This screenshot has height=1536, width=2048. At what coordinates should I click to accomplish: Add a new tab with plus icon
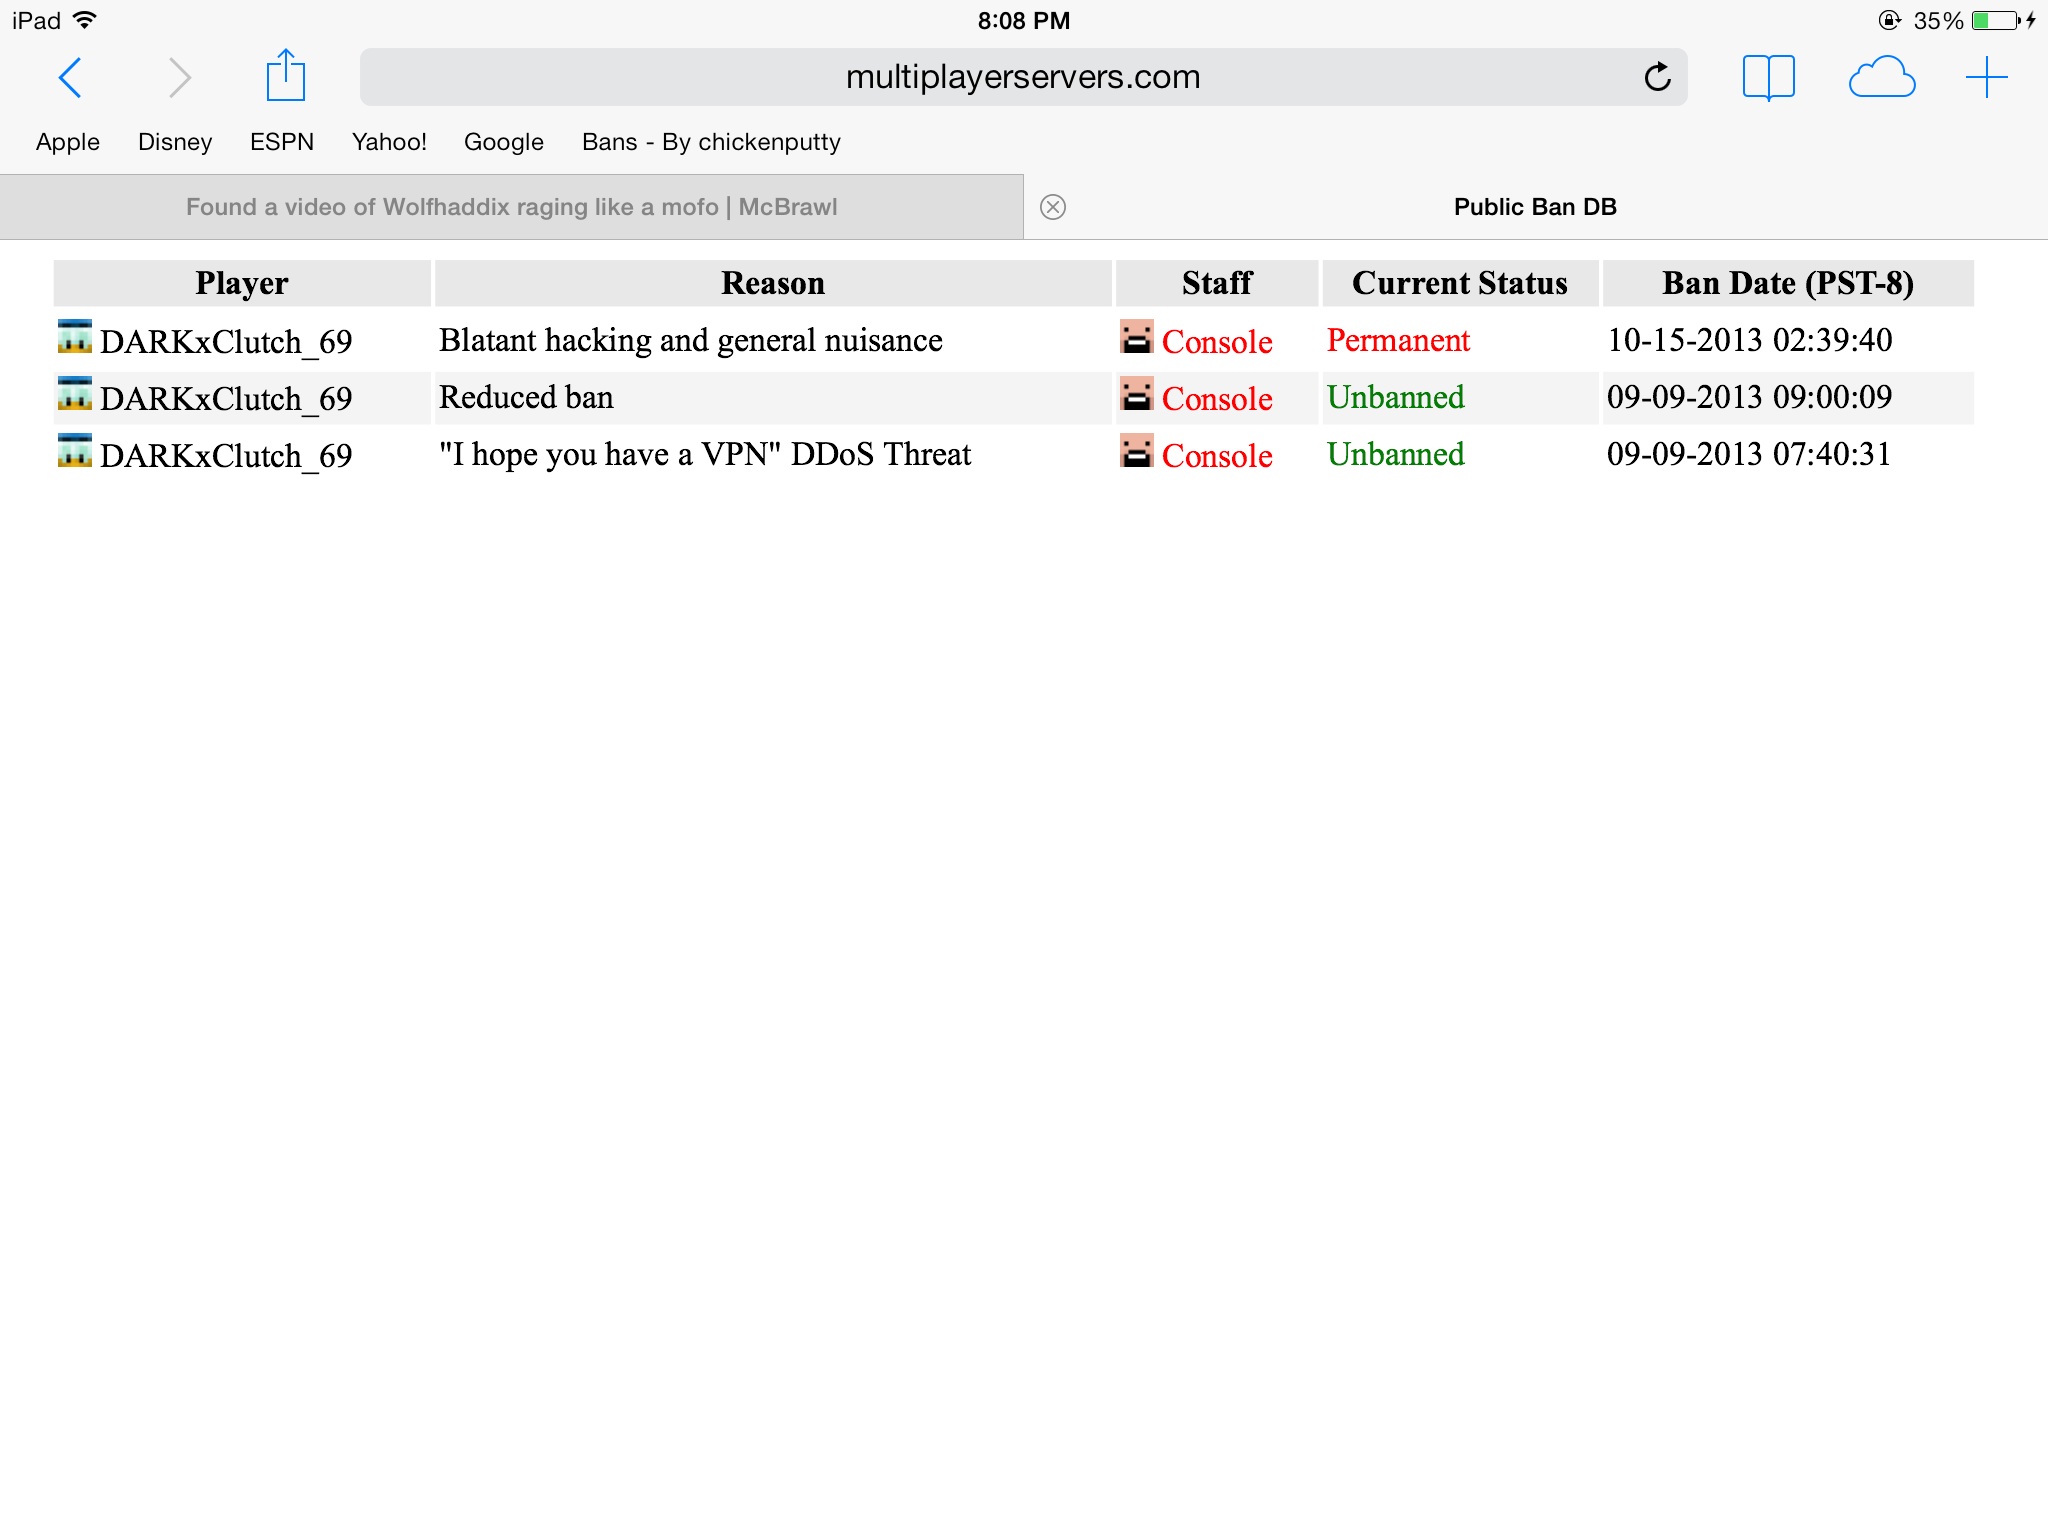pos(1986,77)
